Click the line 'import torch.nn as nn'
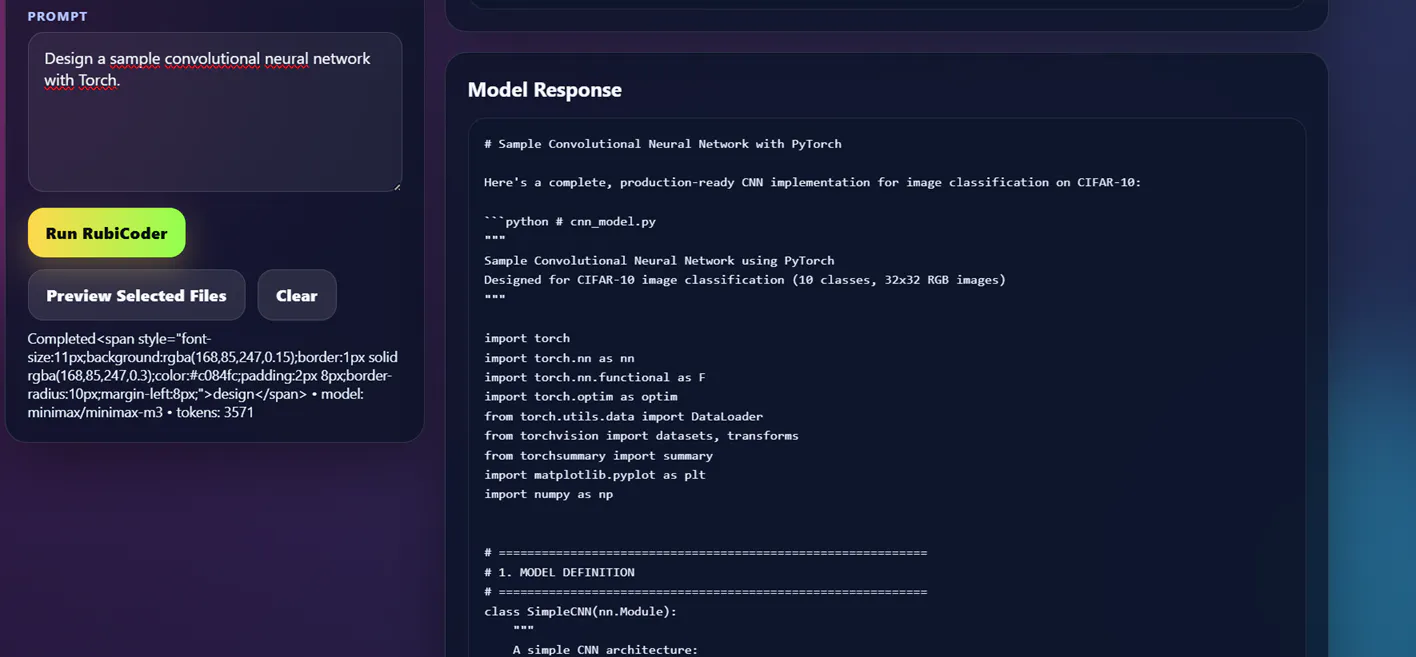Viewport: 1416px width, 657px height. tap(559, 358)
